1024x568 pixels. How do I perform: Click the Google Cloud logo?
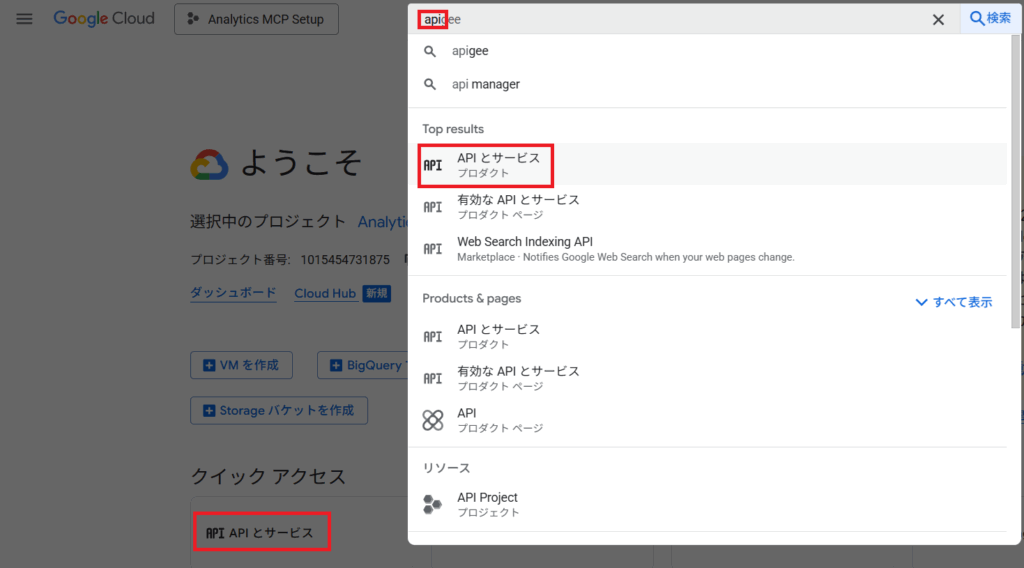point(104,19)
